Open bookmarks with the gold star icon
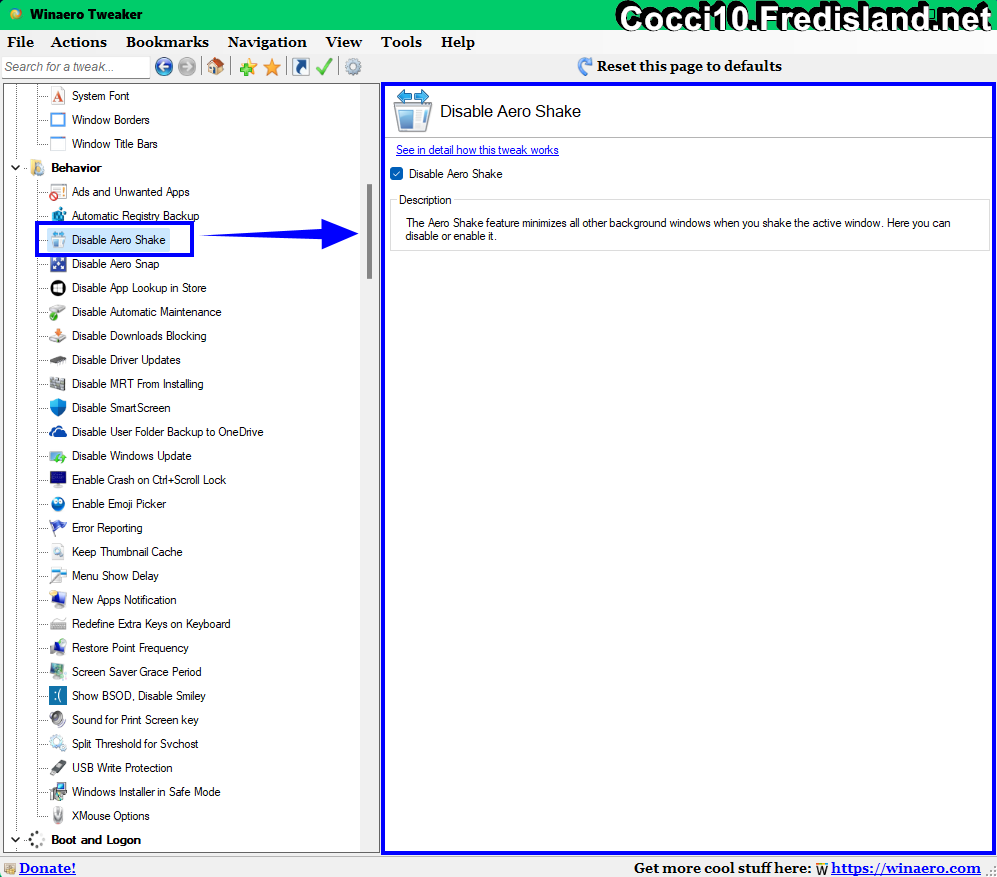 [272, 67]
